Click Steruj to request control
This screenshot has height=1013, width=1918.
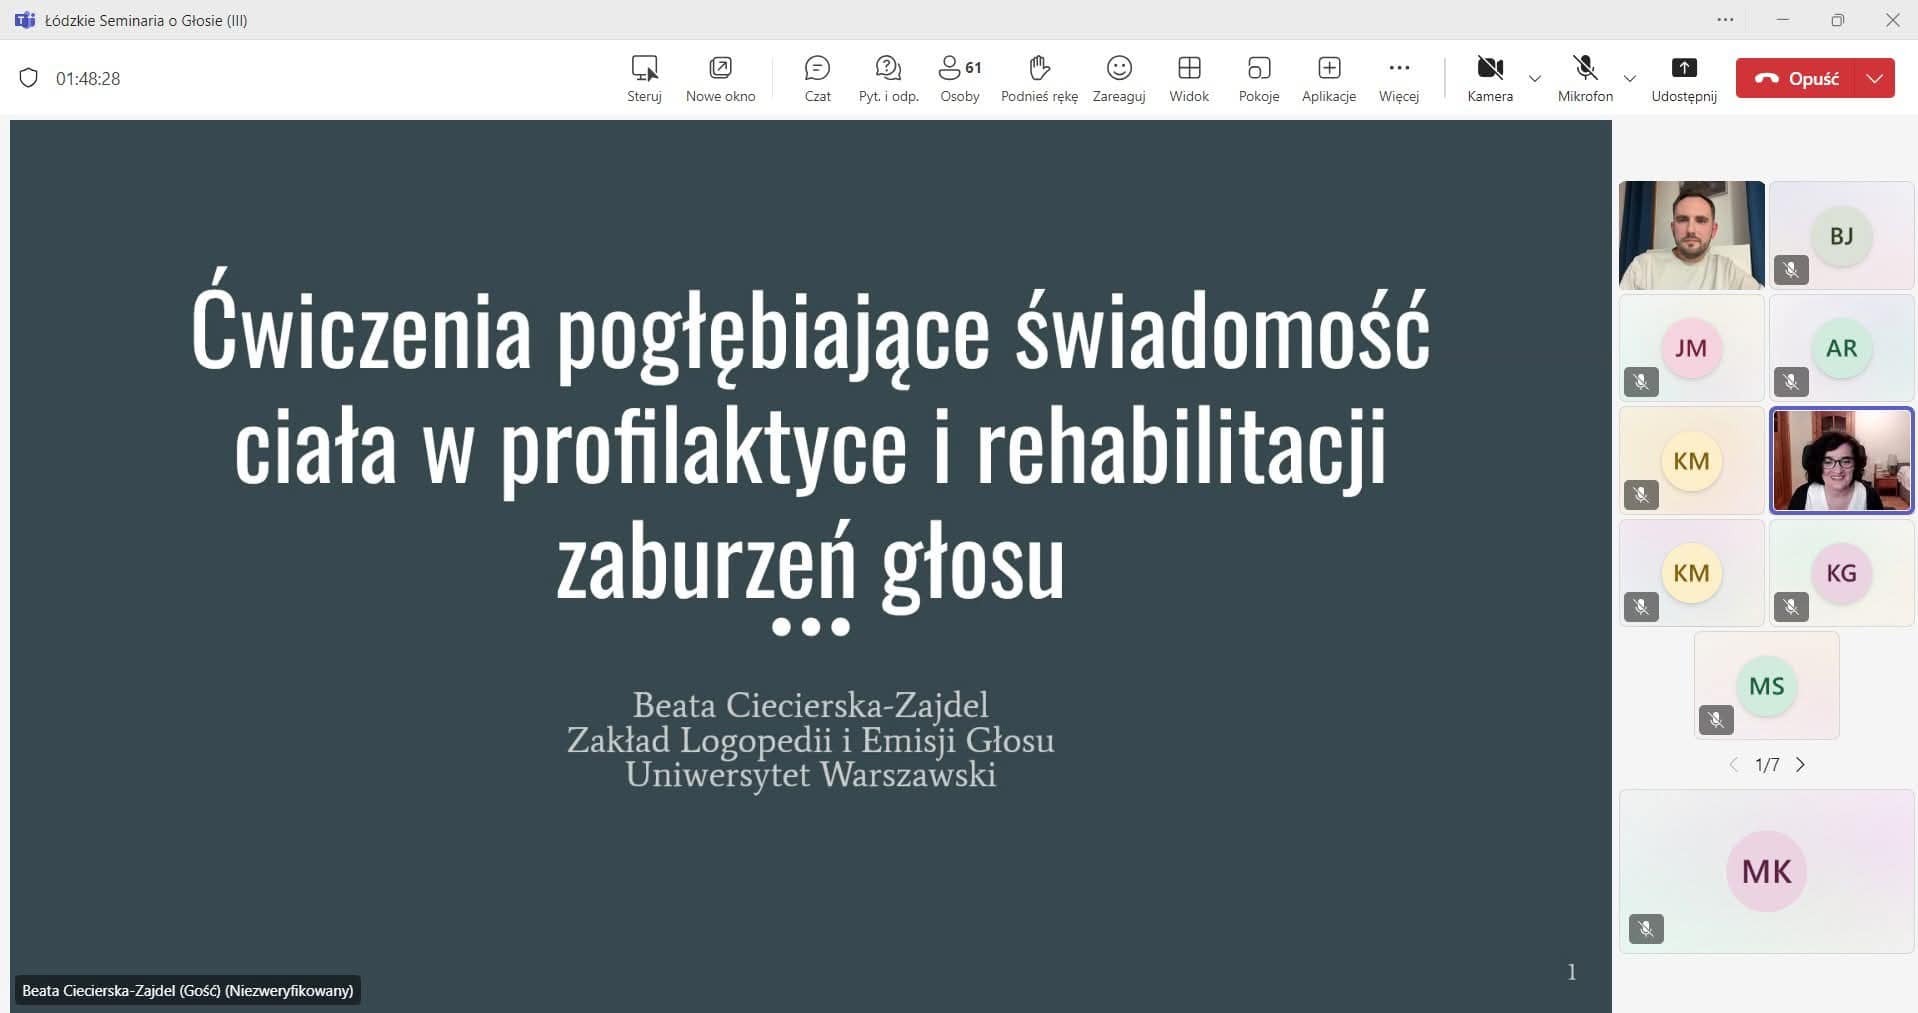(x=644, y=78)
